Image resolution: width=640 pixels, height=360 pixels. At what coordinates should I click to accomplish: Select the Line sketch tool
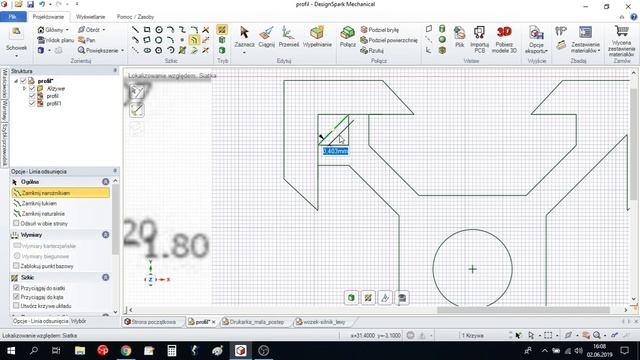135,30
